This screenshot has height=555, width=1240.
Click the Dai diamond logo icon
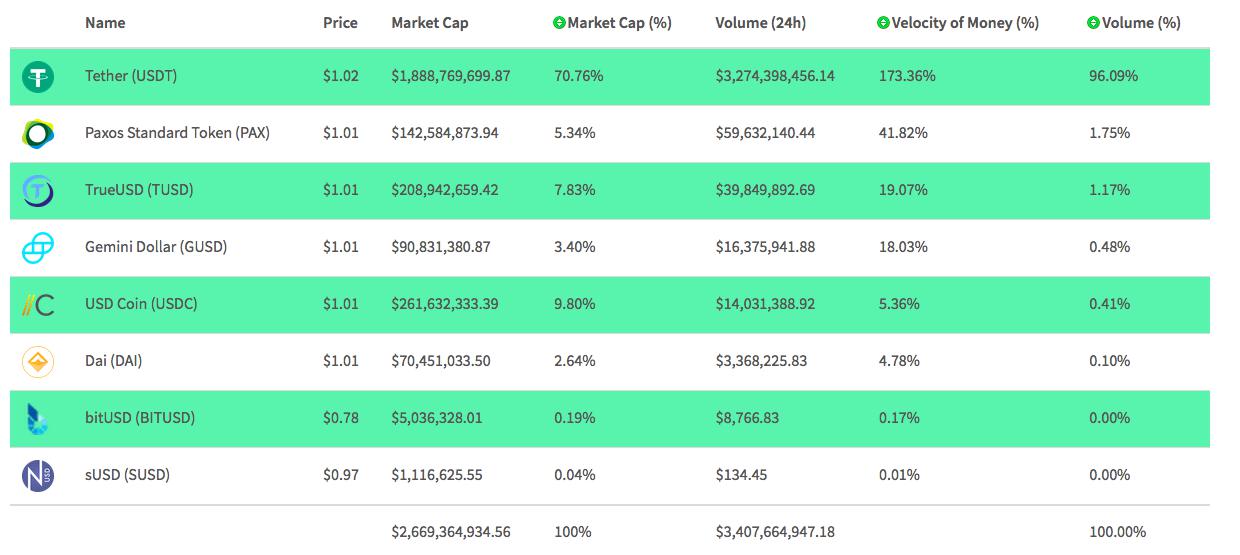pos(38,361)
